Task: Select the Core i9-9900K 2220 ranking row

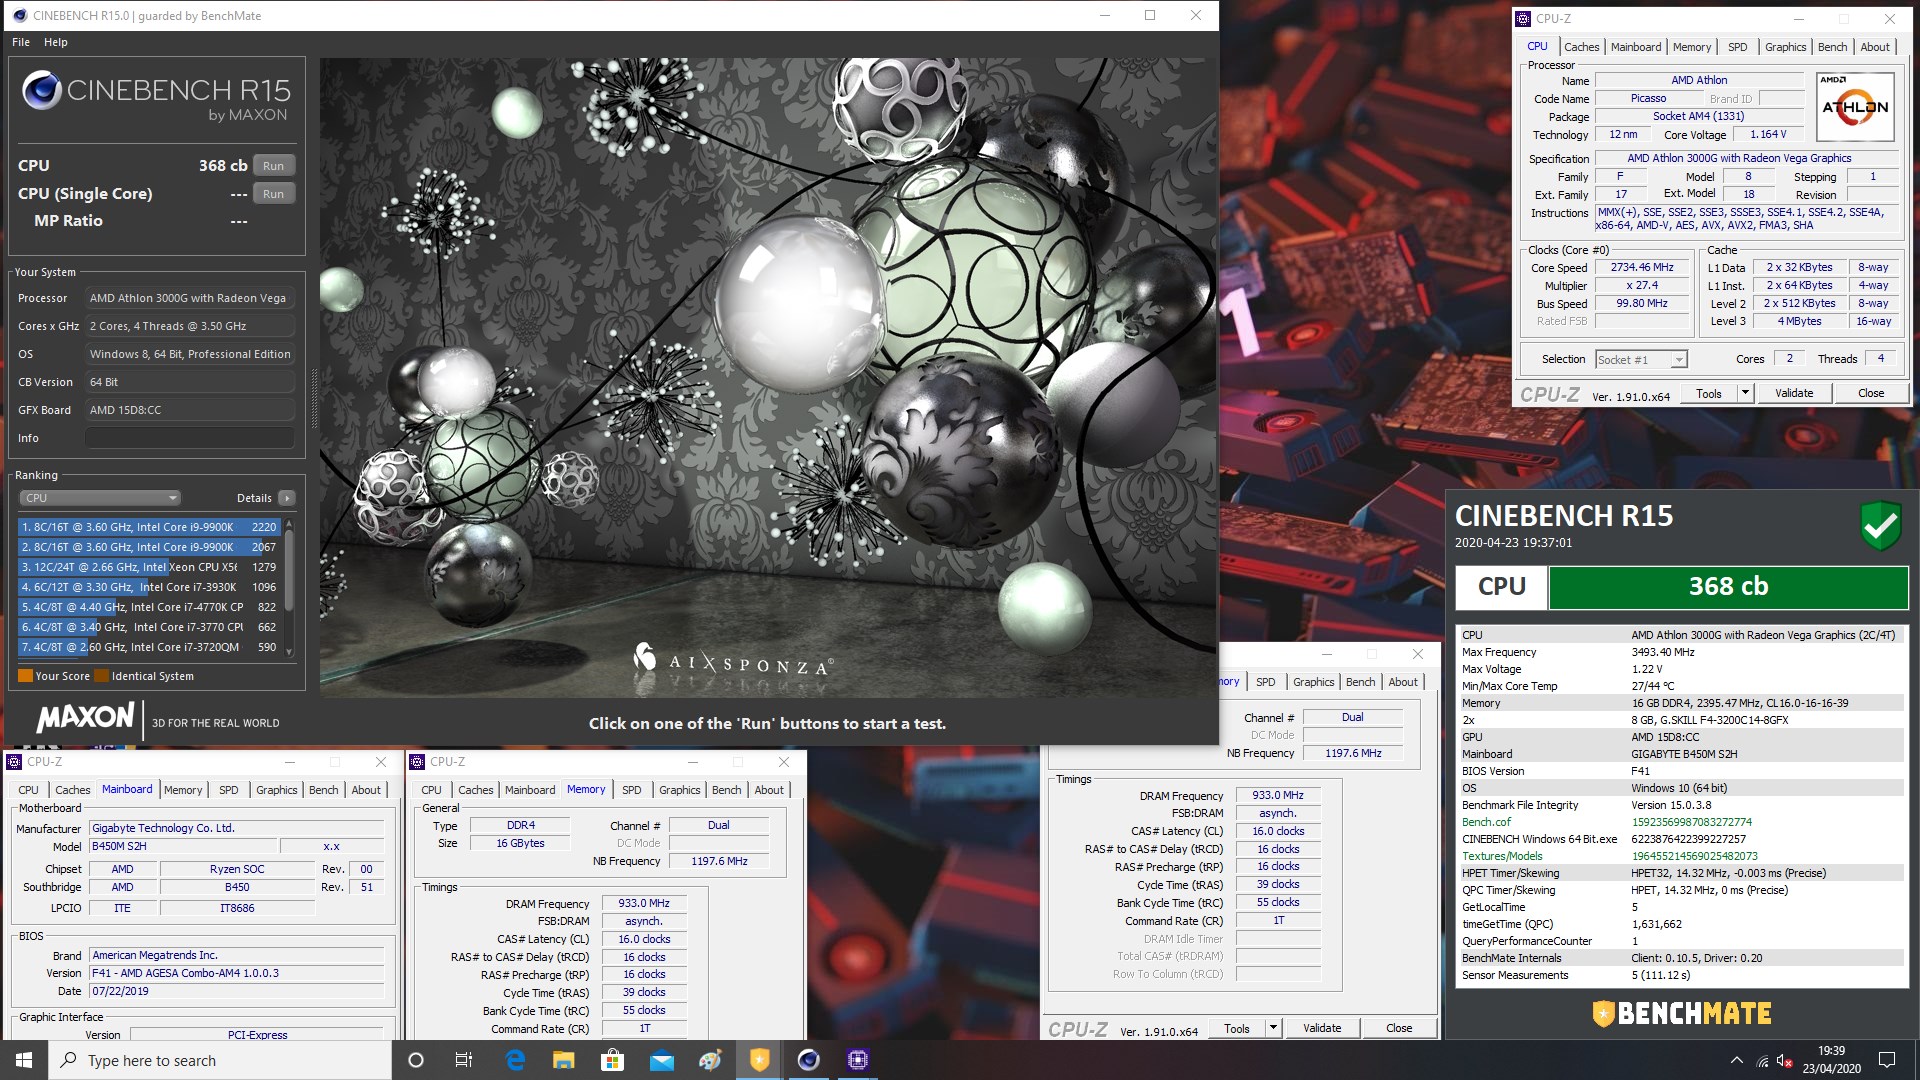Action: pyautogui.click(x=148, y=527)
